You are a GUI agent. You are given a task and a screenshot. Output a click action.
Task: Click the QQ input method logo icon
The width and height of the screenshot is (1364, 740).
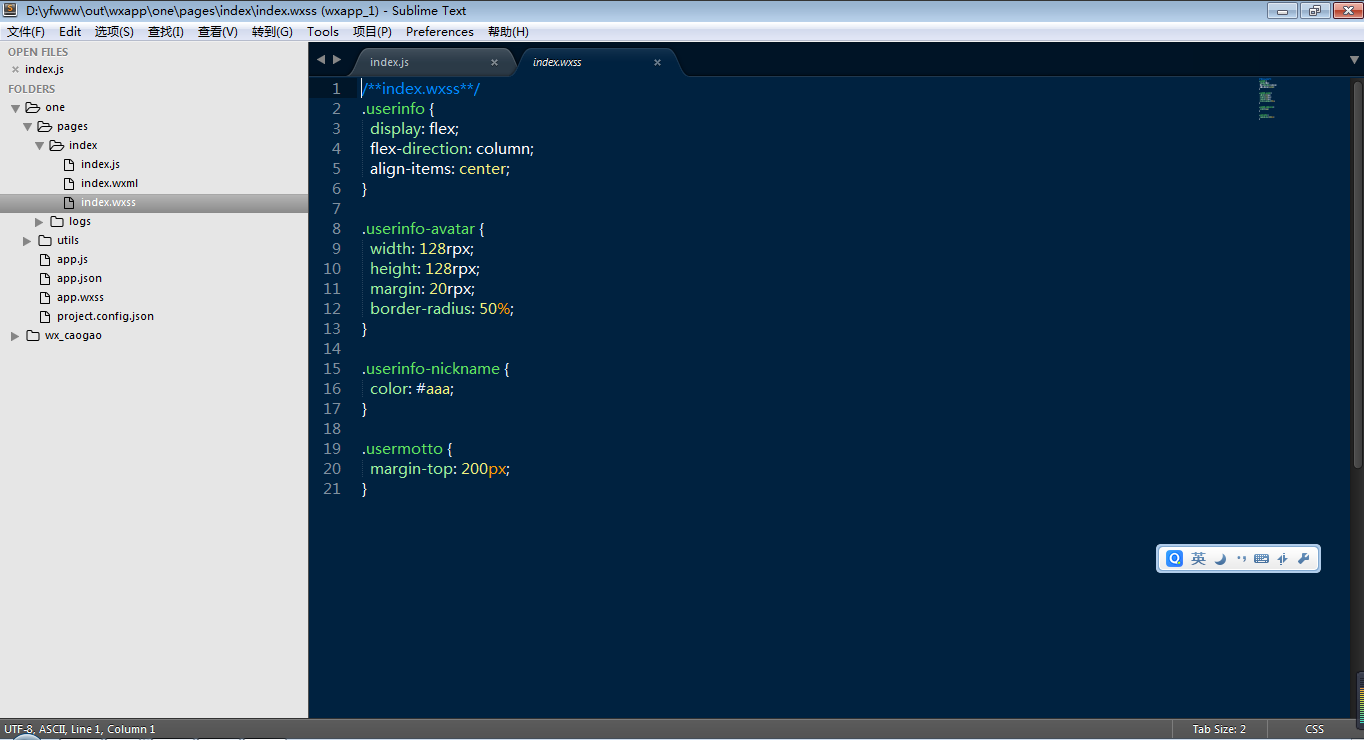tap(1174, 559)
